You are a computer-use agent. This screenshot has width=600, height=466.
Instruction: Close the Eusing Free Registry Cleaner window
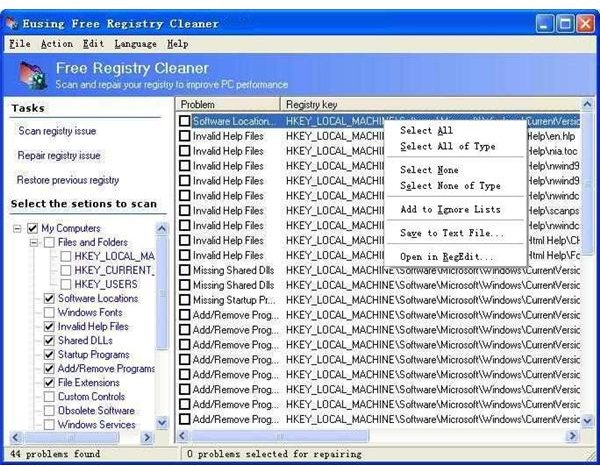tap(585, 24)
